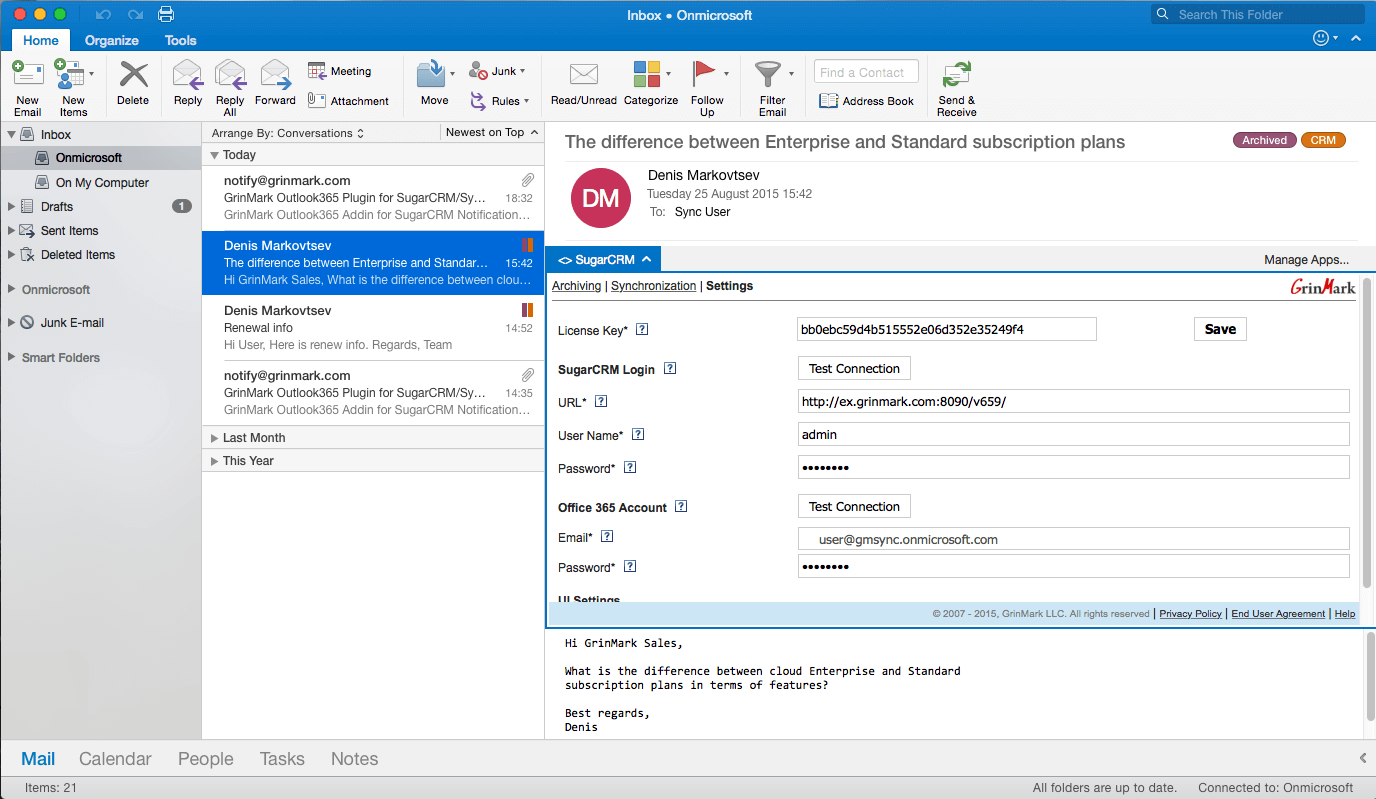
Task: Expand the Drafts folder
Action: click(12, 207)
